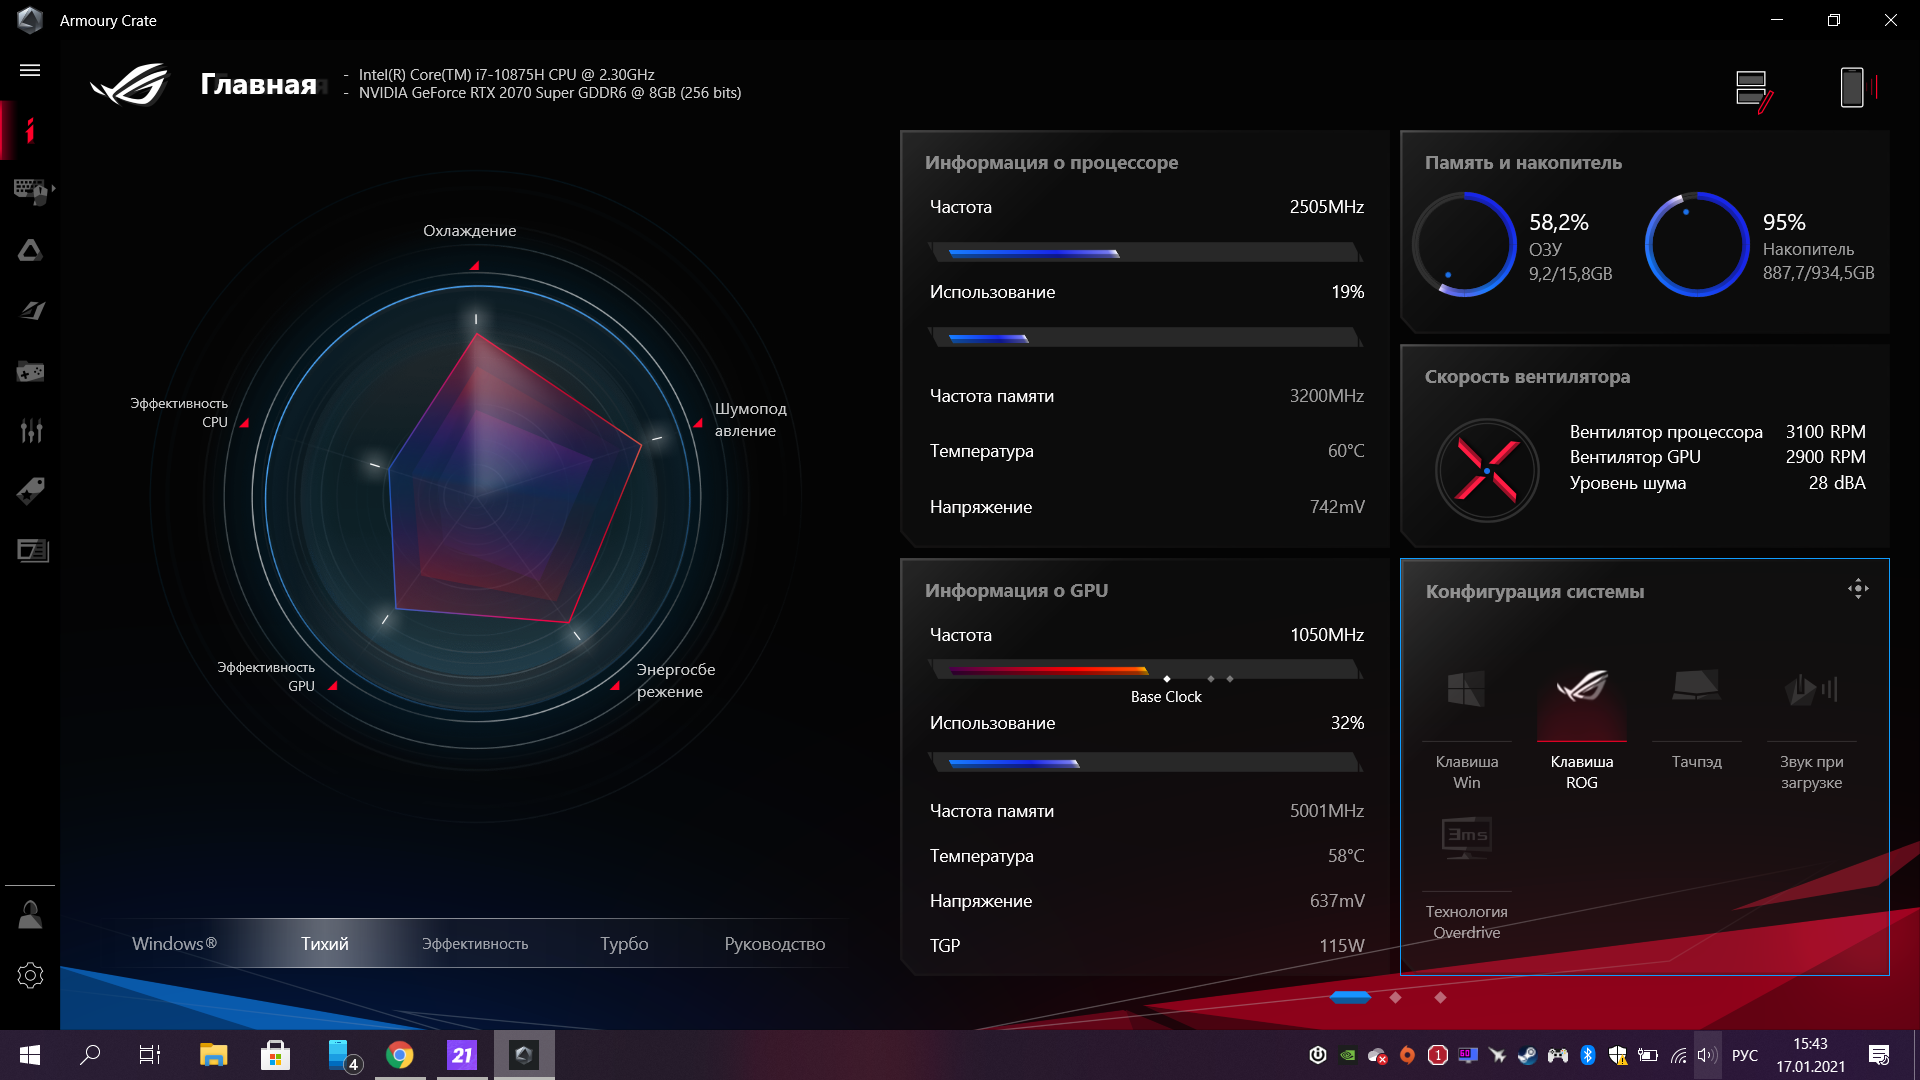
Task: Go to the third dashboard page indicator
Action: click(x=1440, y=997)
